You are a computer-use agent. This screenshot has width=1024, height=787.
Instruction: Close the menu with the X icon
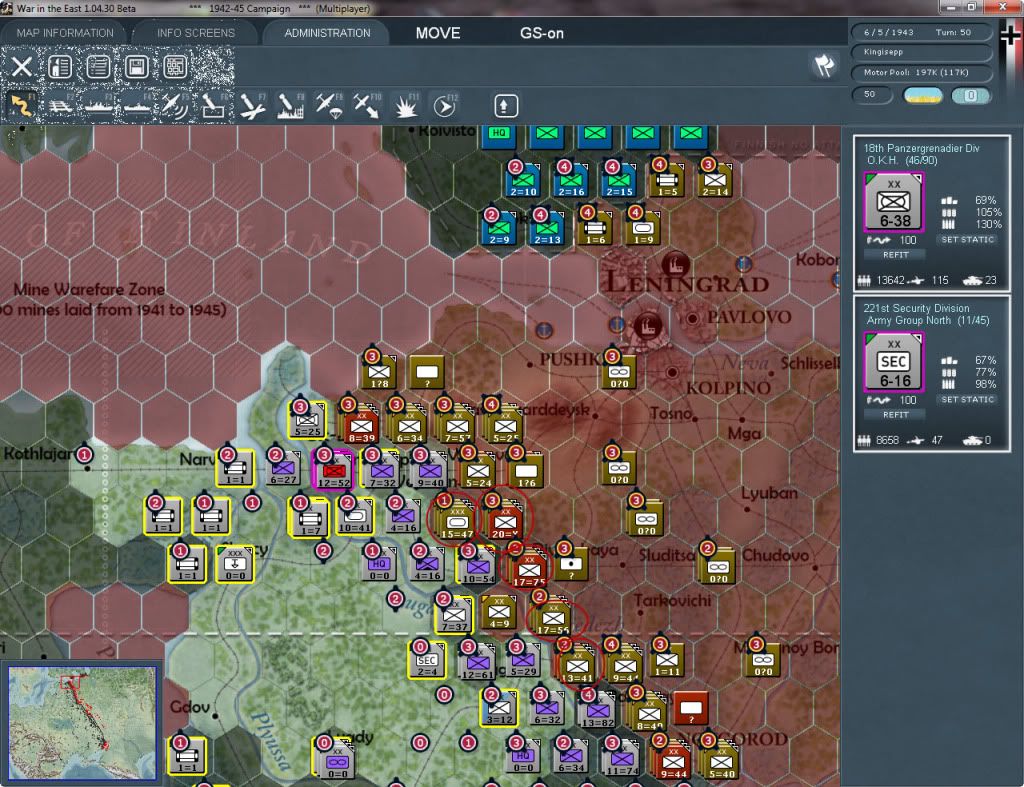click(x=22, y=66)
